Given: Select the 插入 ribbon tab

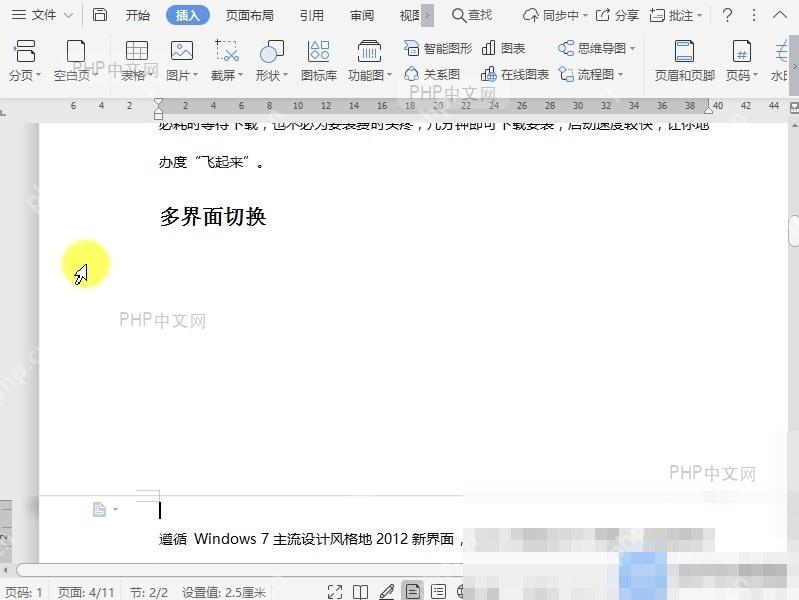Looking at the screenshot, I should pyautogui.click(x=188, y=15).
